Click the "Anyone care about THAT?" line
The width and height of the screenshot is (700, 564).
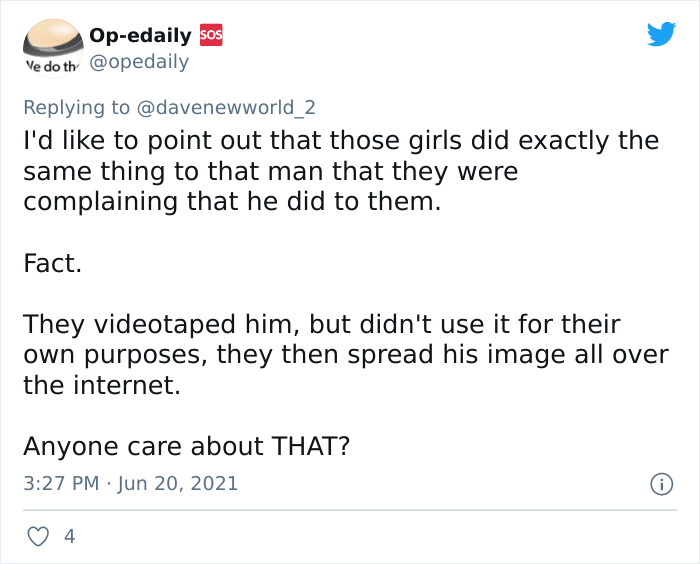click(x=186, y=445)
